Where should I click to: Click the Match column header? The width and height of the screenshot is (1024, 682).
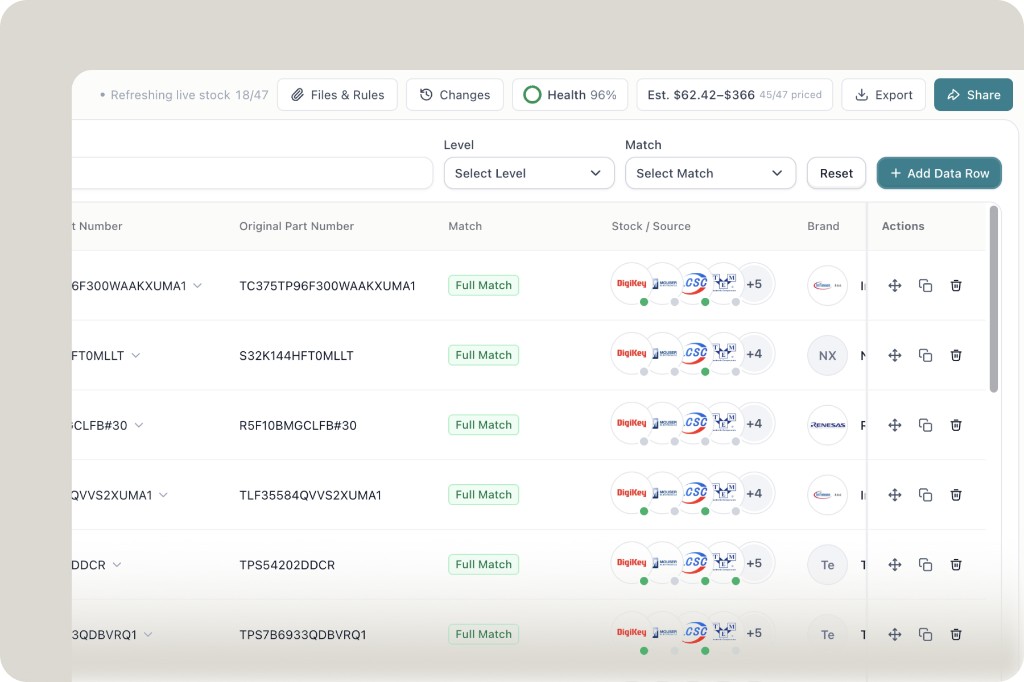tap(465, 226)
